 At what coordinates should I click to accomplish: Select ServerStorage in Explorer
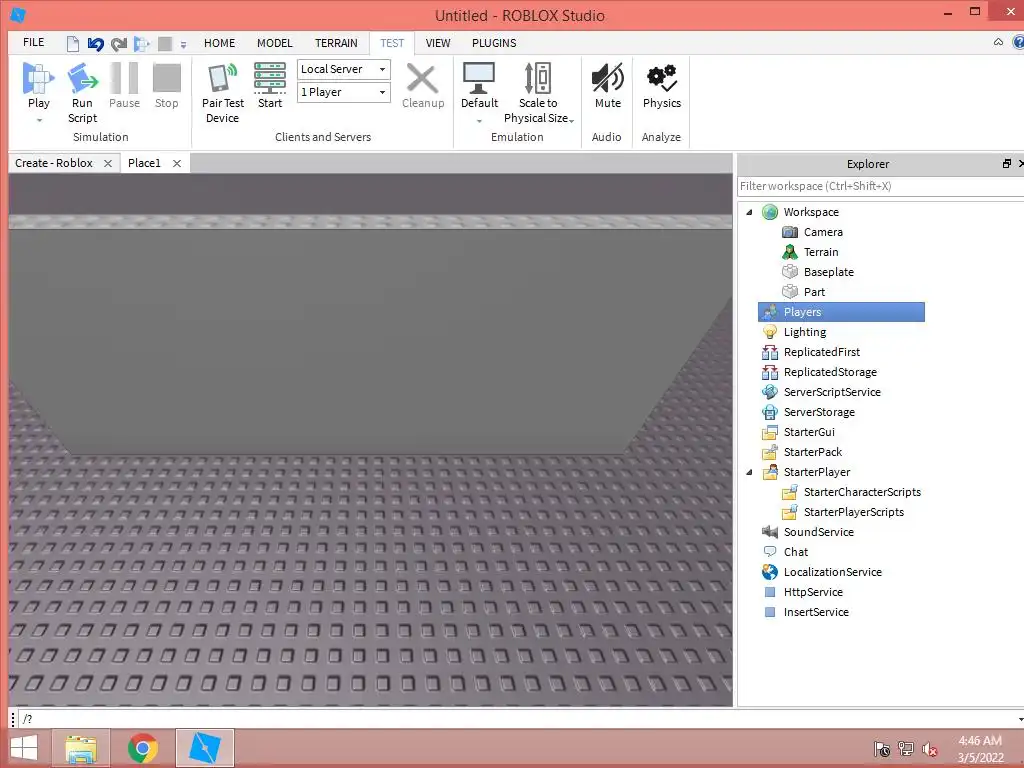(819, 412)
